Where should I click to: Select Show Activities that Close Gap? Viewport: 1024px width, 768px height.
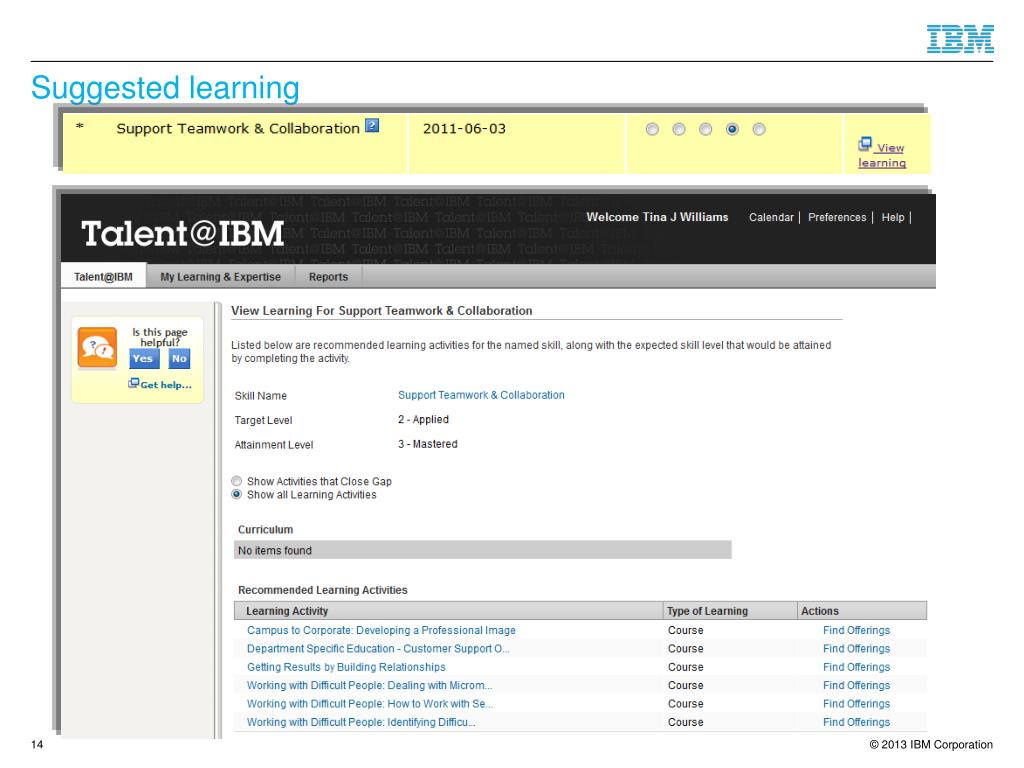click(x=236, y=481)
